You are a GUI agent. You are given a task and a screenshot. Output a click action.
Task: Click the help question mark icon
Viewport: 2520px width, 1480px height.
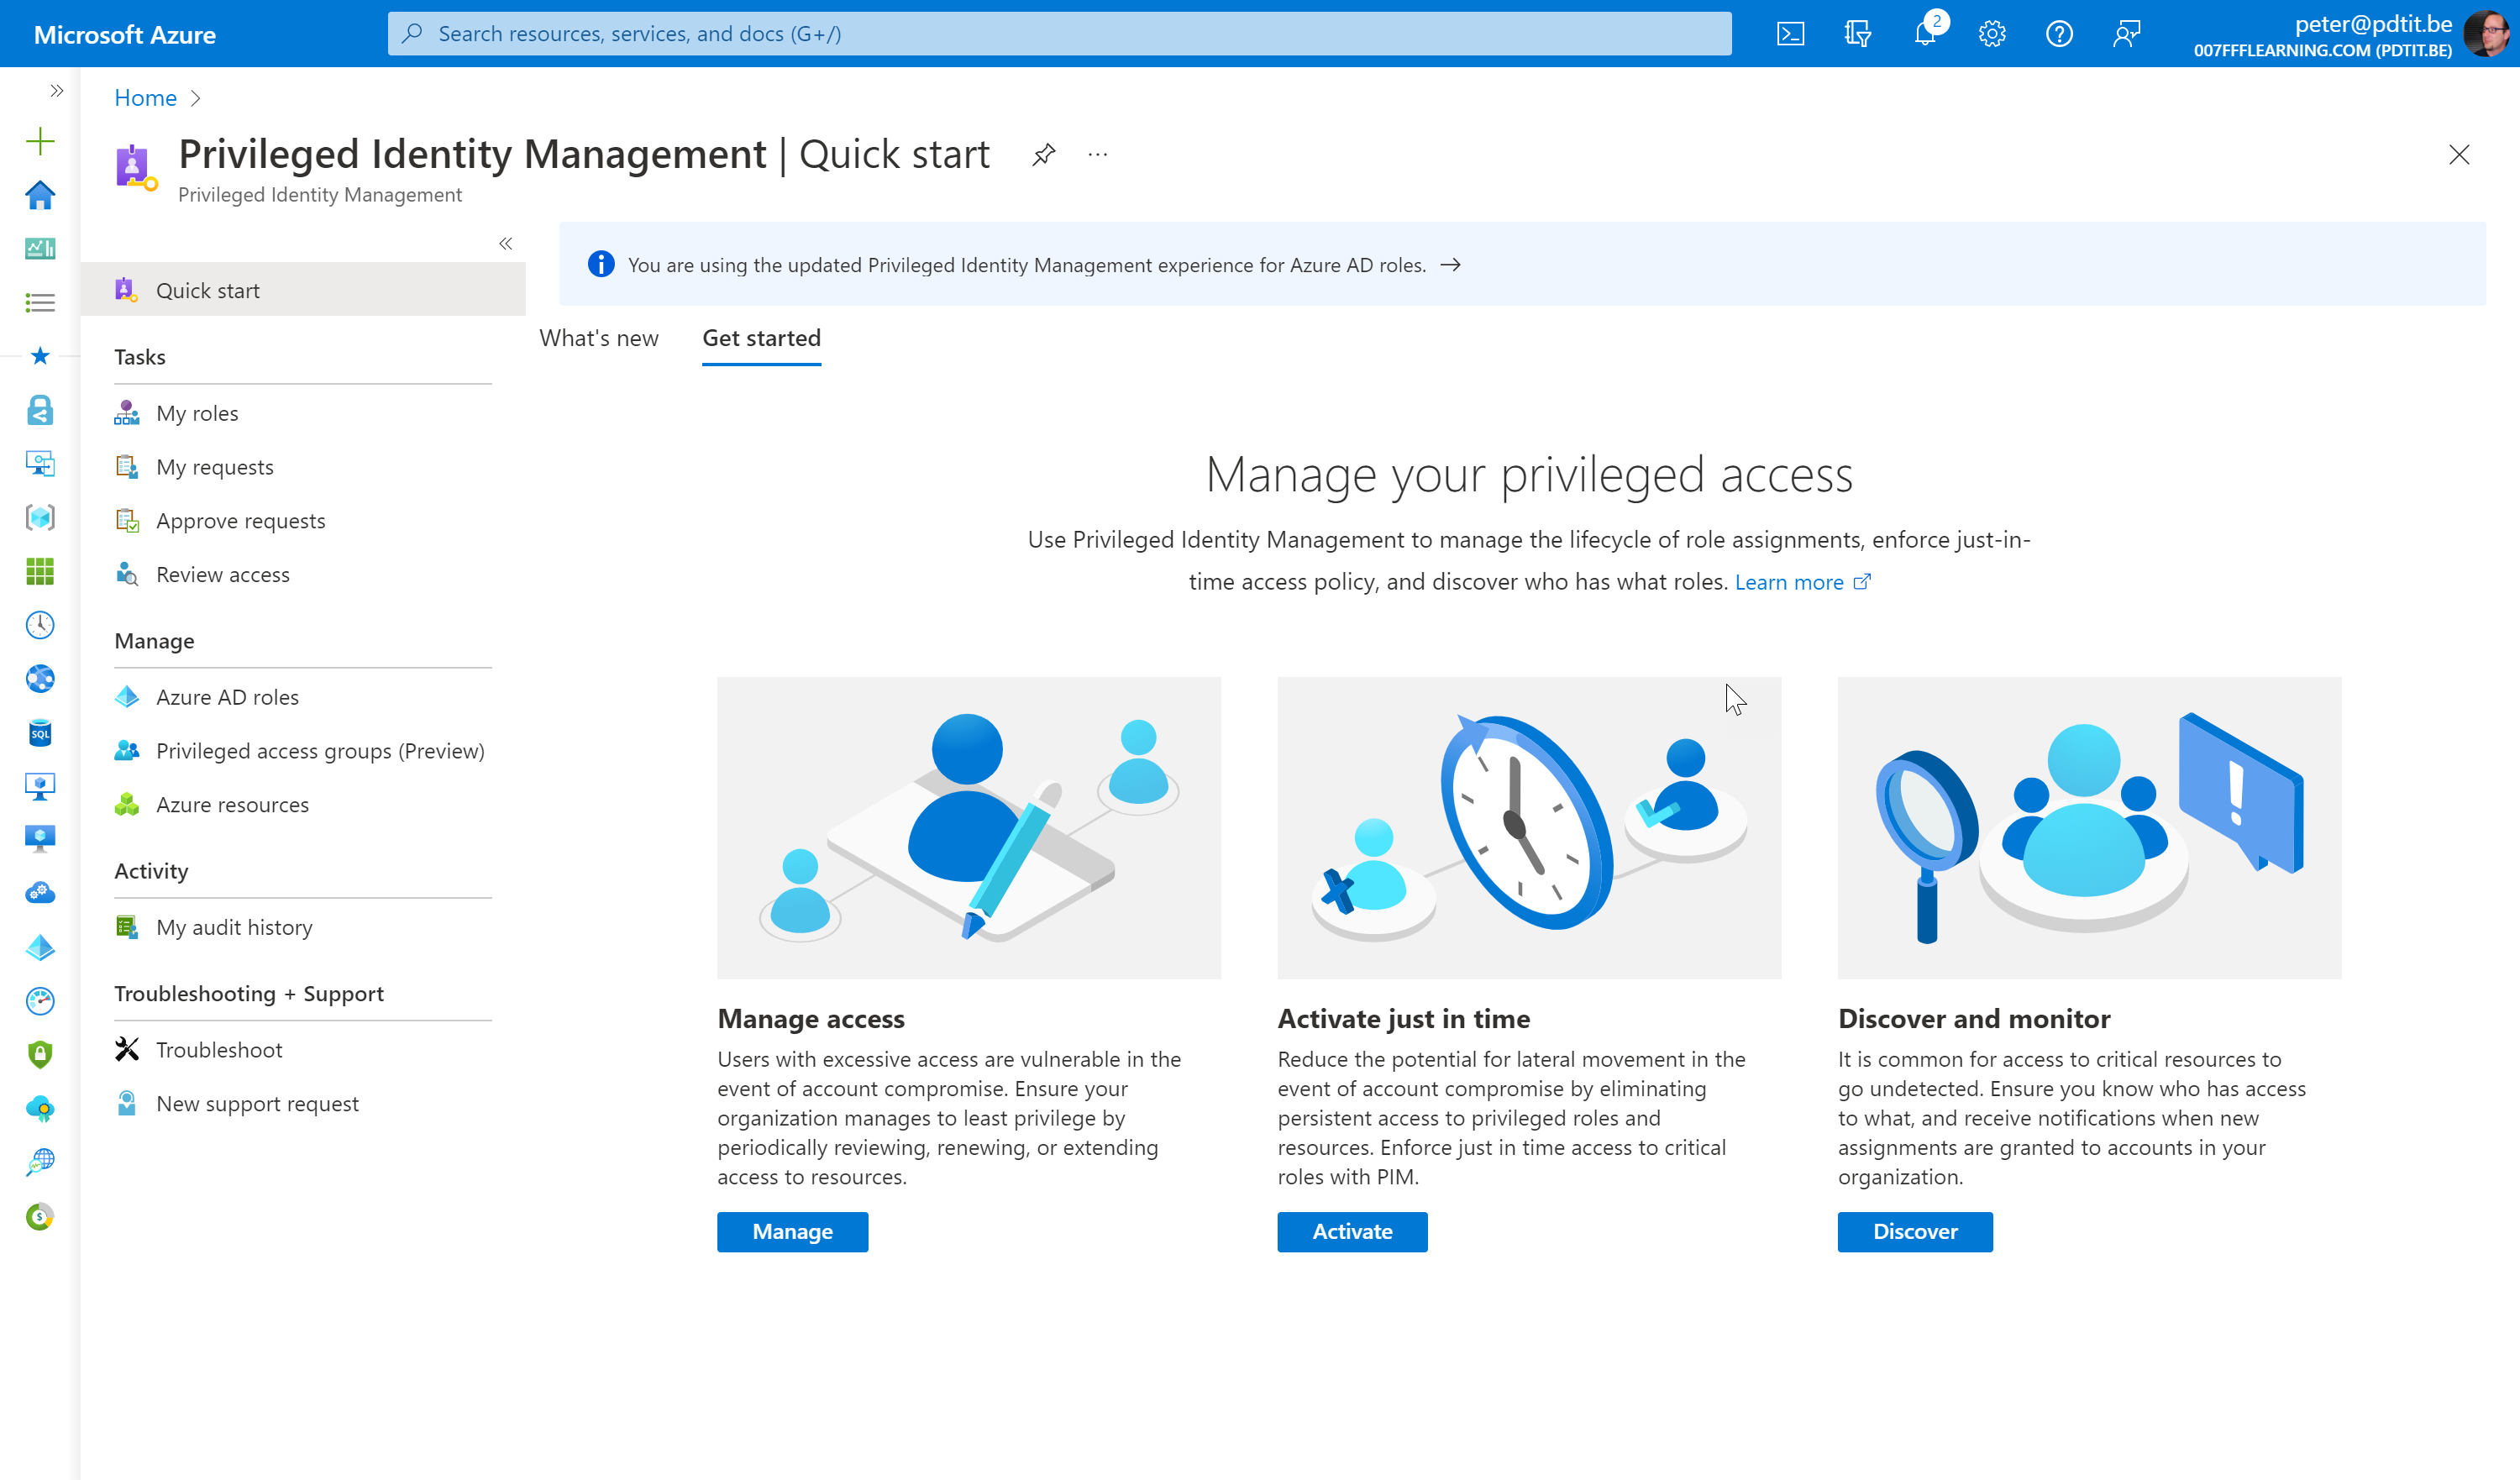pos(2059,34)
